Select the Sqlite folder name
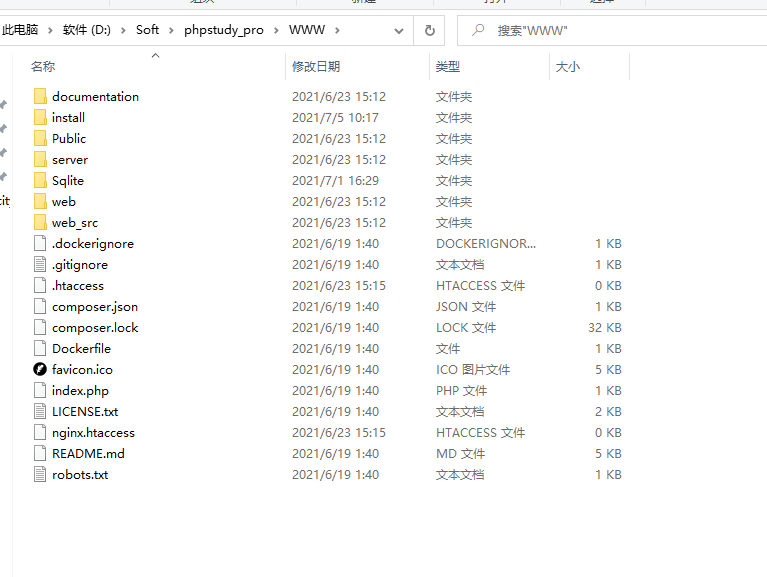The height and width of the screenshot is (577, 767). pyautogui.click(x=68, y=180)
